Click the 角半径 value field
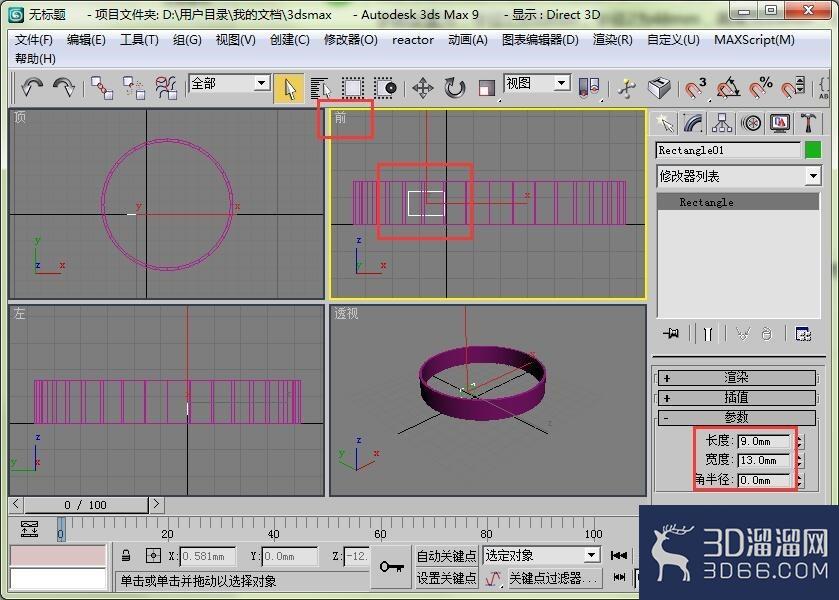The width and height of the screenshot is (839, 600). click(x=764, y=480)
